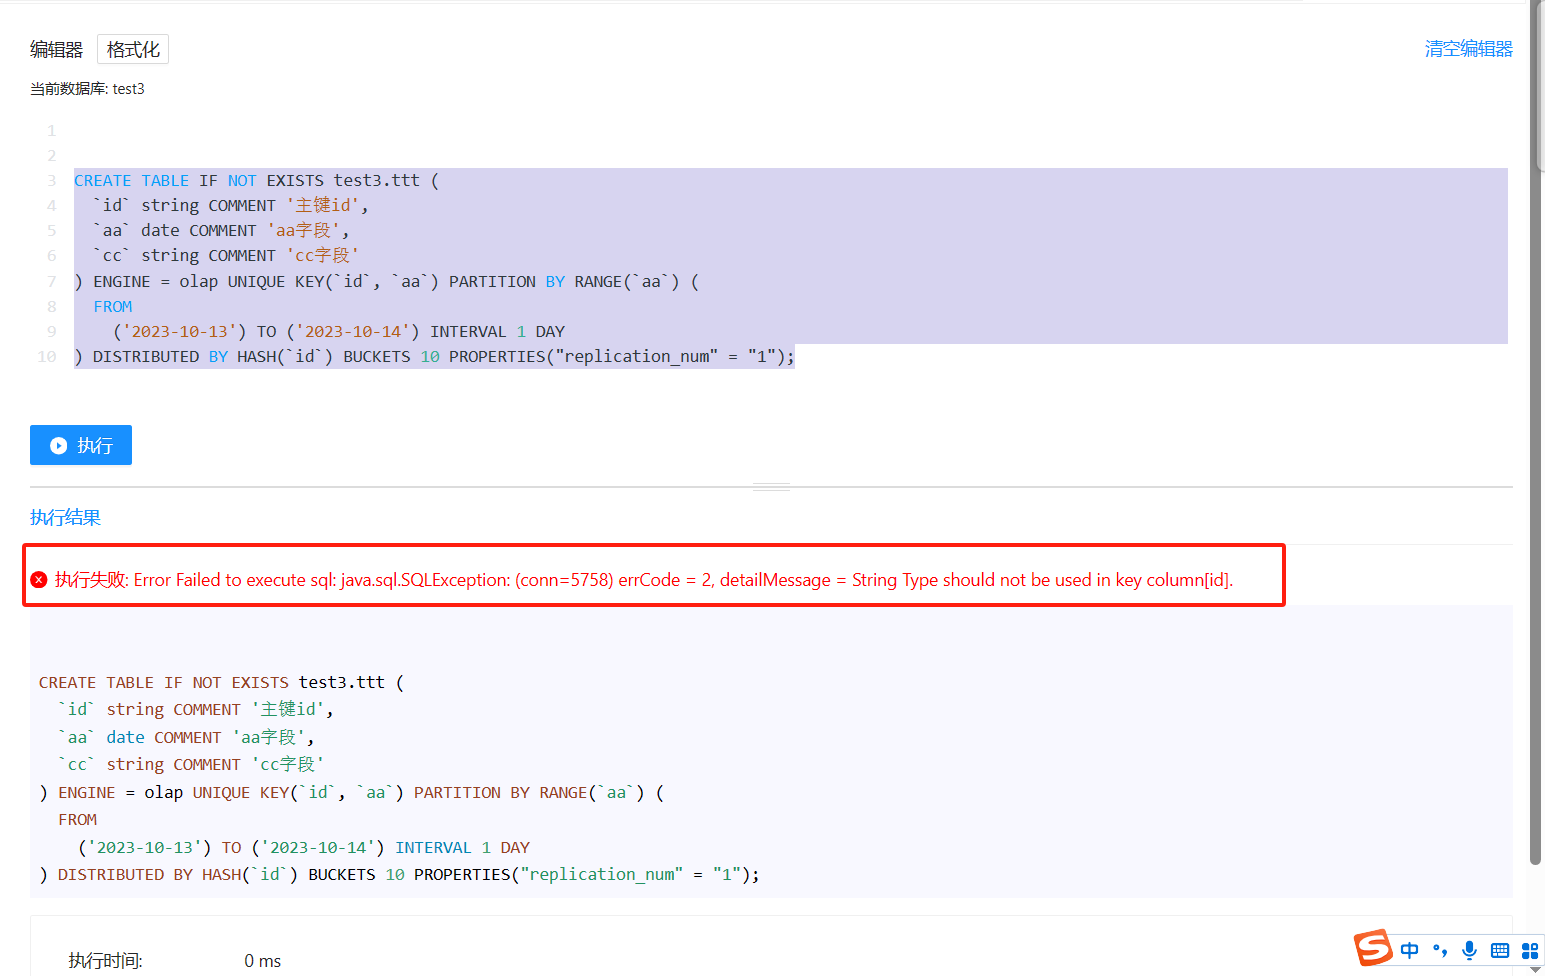Image resolution: width=1545 pixels, height=976 pixels.
Task: Click the Sogou input method S logo
Action: (x=1373, y=947)
